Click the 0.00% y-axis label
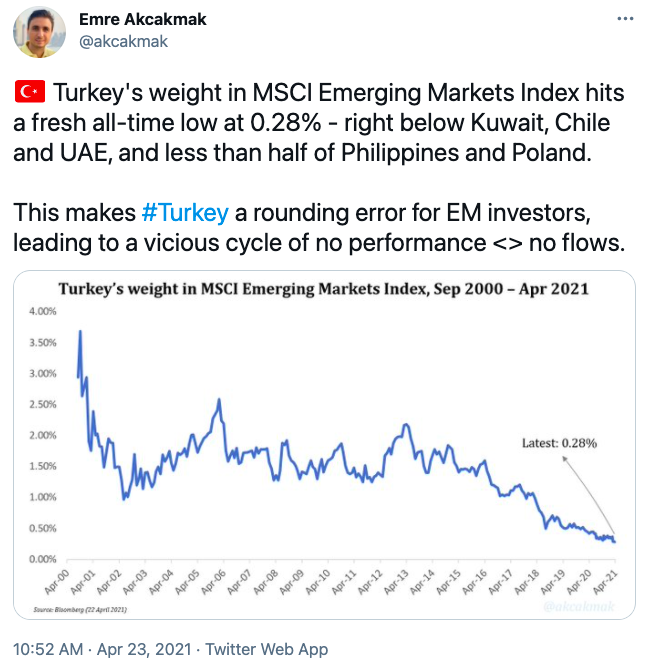 click(x=44, y=558)
